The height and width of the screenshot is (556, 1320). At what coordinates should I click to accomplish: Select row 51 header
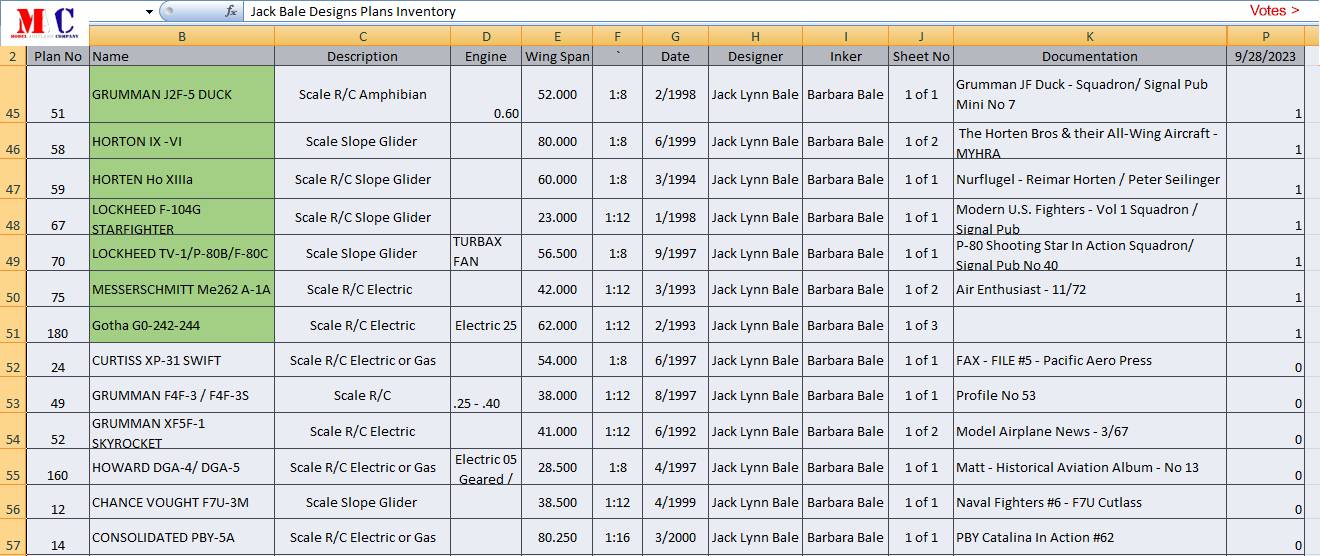13,325
